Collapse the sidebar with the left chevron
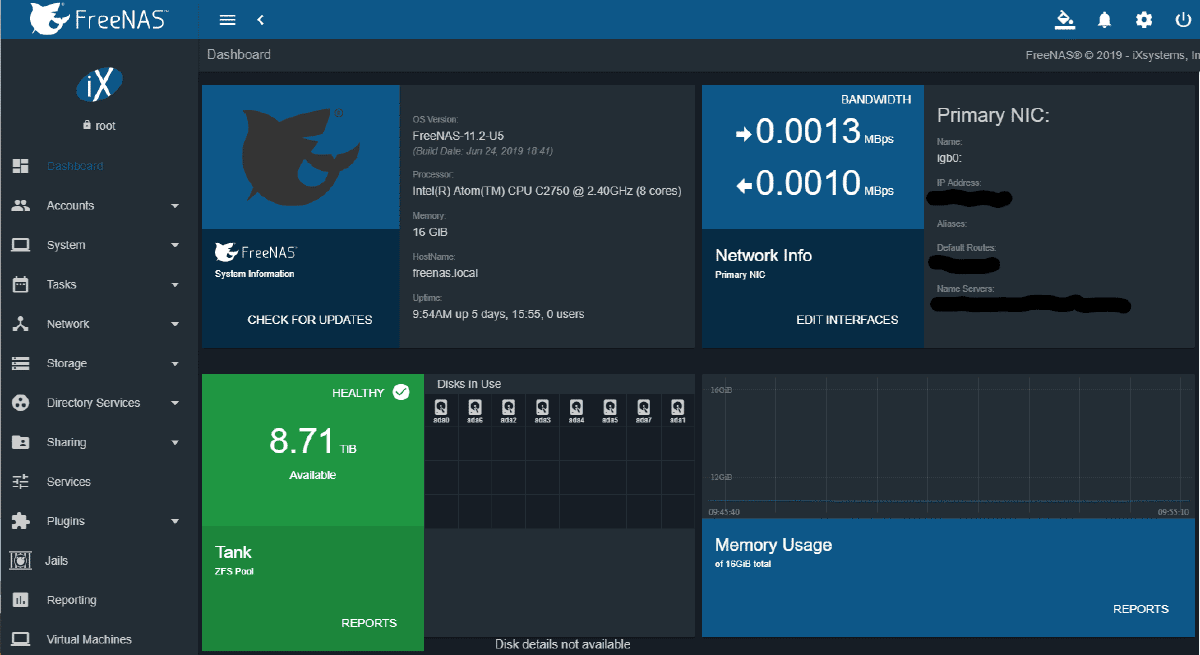Image resolution: width=1200 pixels, height=655 pixels. pos(259,19)
